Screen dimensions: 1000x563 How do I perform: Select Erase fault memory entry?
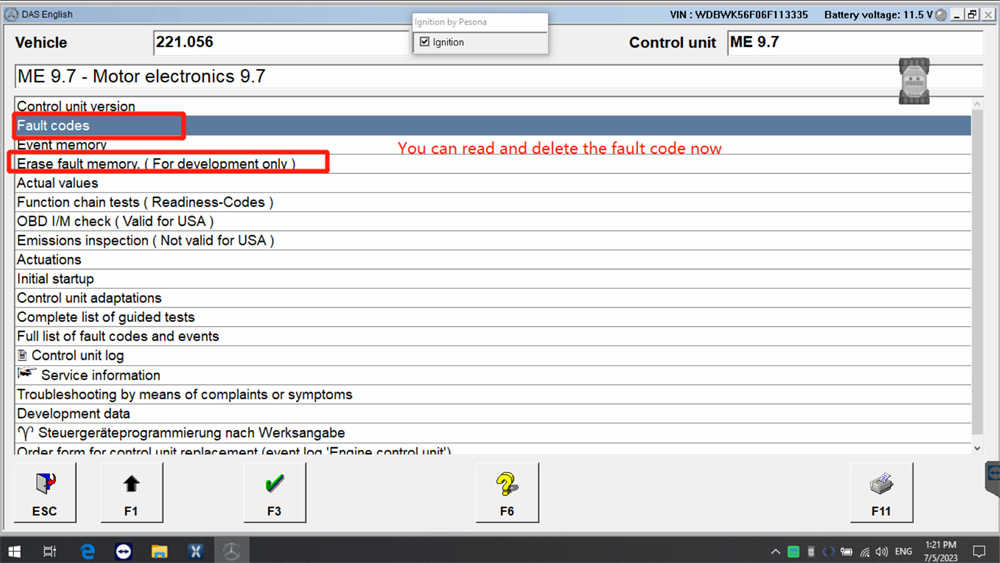click(x=155, y=164)
